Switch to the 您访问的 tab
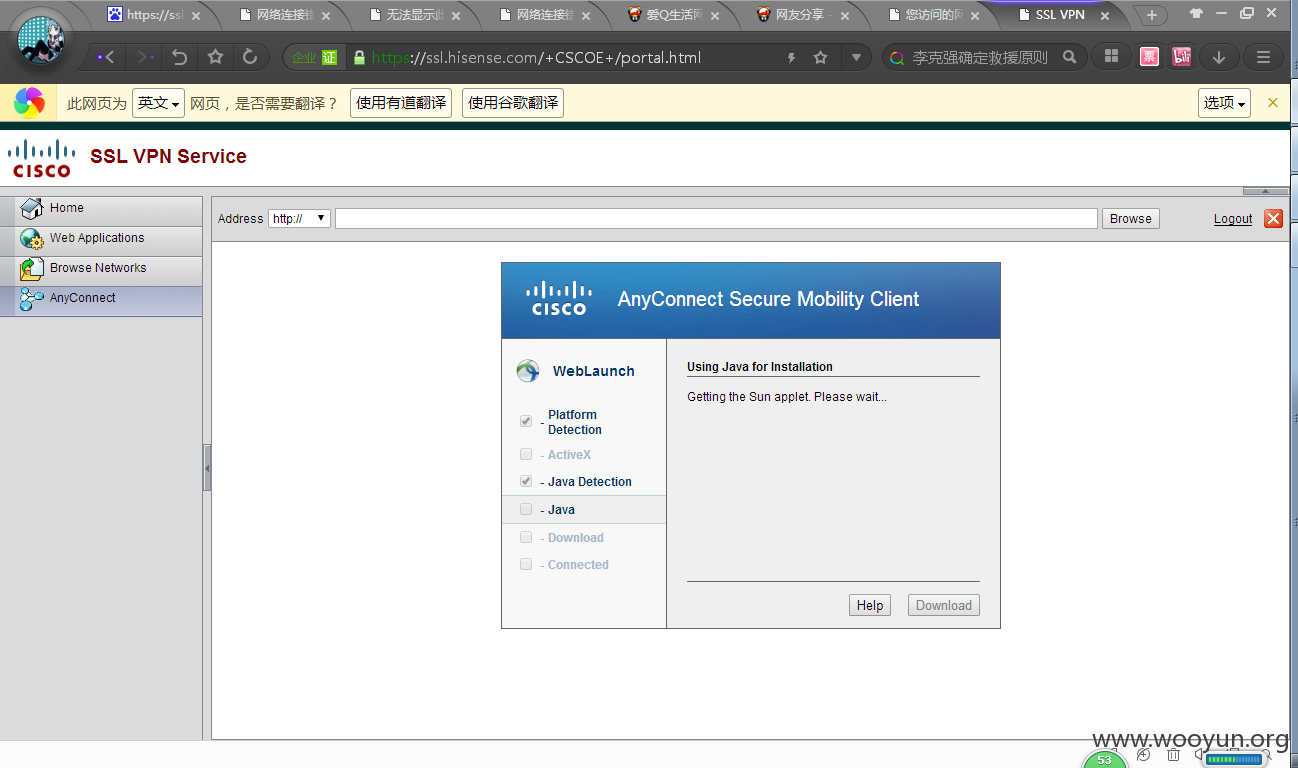Viewport: 1298px width, 768px height. tap(934, 15)
